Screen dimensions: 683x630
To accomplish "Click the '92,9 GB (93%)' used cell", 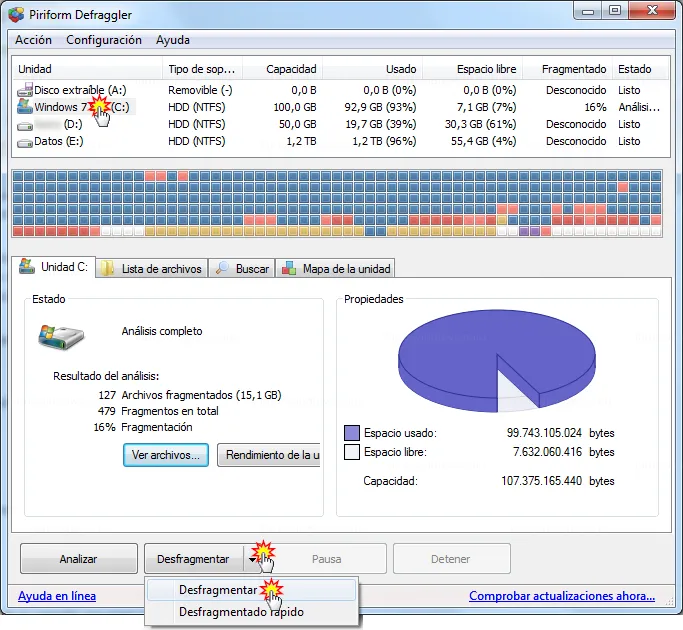I will pos(380,107).
